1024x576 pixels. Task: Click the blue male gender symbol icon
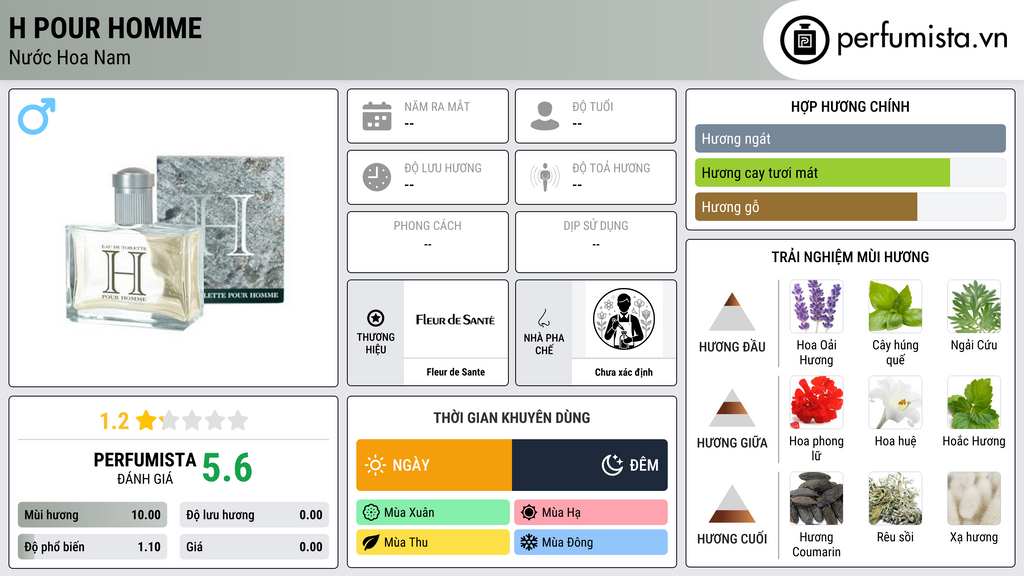37,116
